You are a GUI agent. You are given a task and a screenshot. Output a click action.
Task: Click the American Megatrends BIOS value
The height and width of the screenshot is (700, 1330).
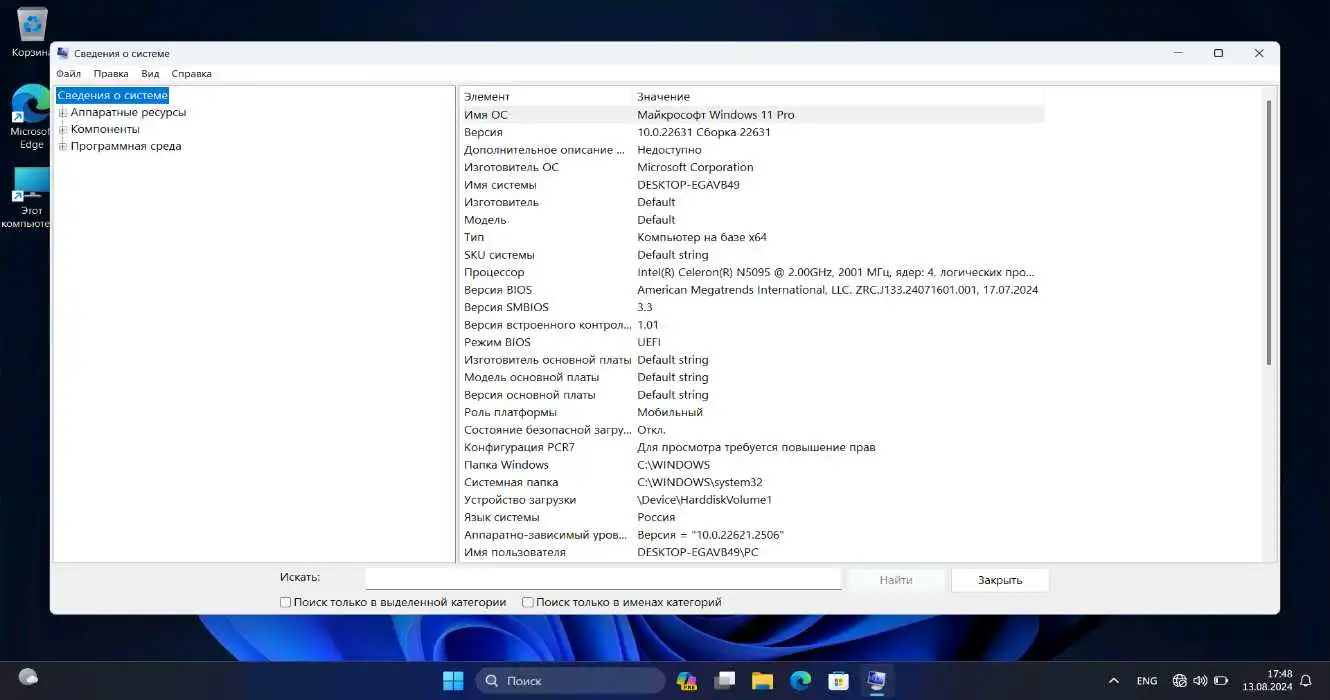[x=838, y=290]
